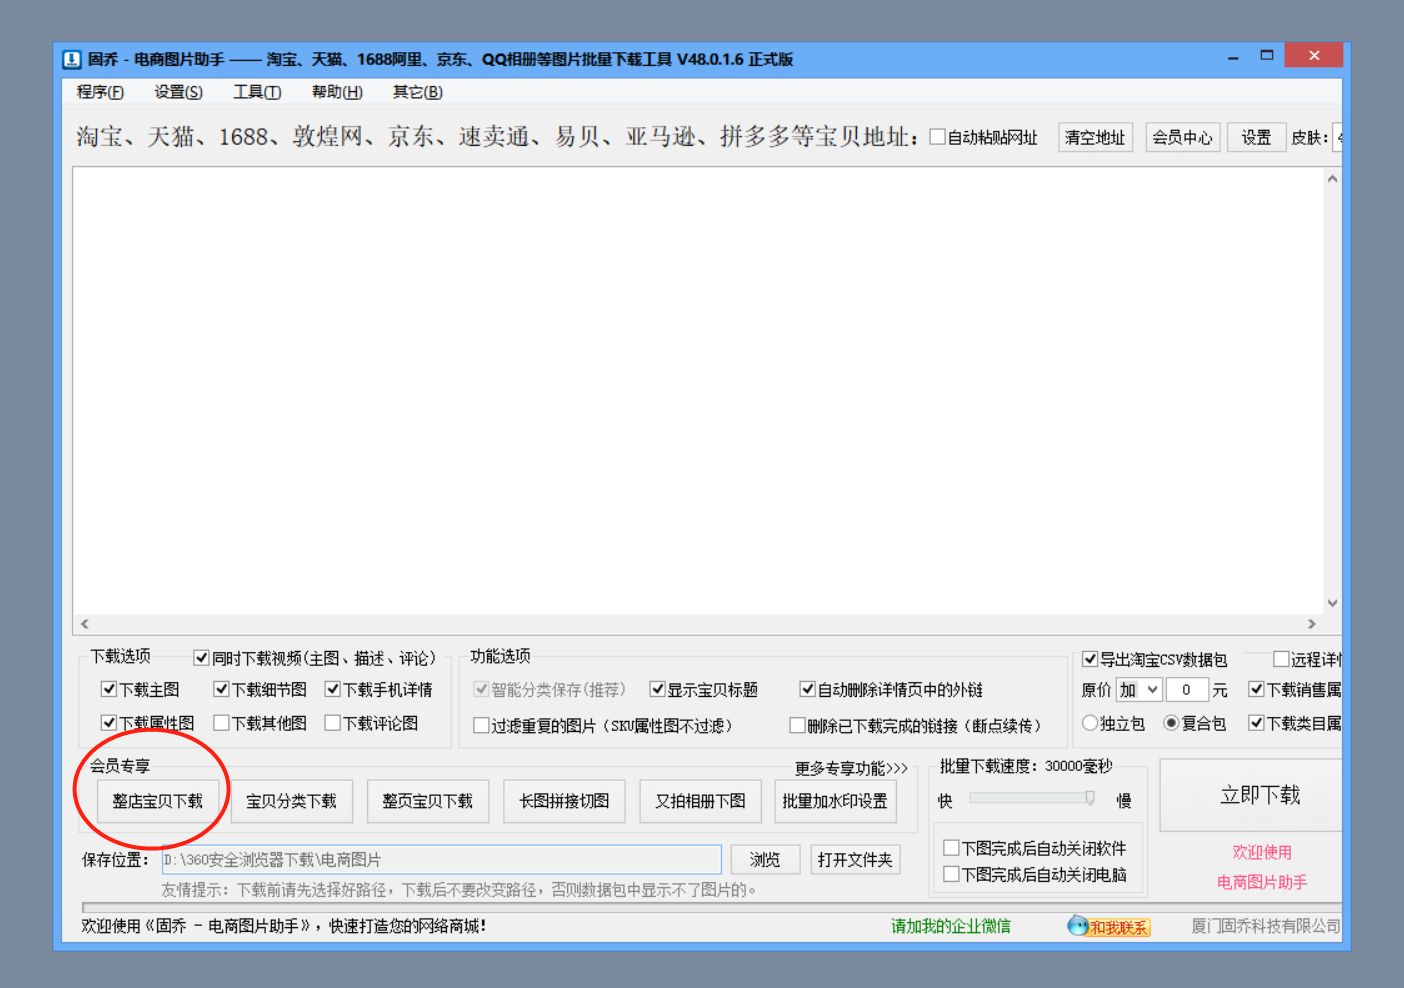Click the 立即下载 button
The height and width of the screenshot is (988, 1404).
tap(1259, 795)
